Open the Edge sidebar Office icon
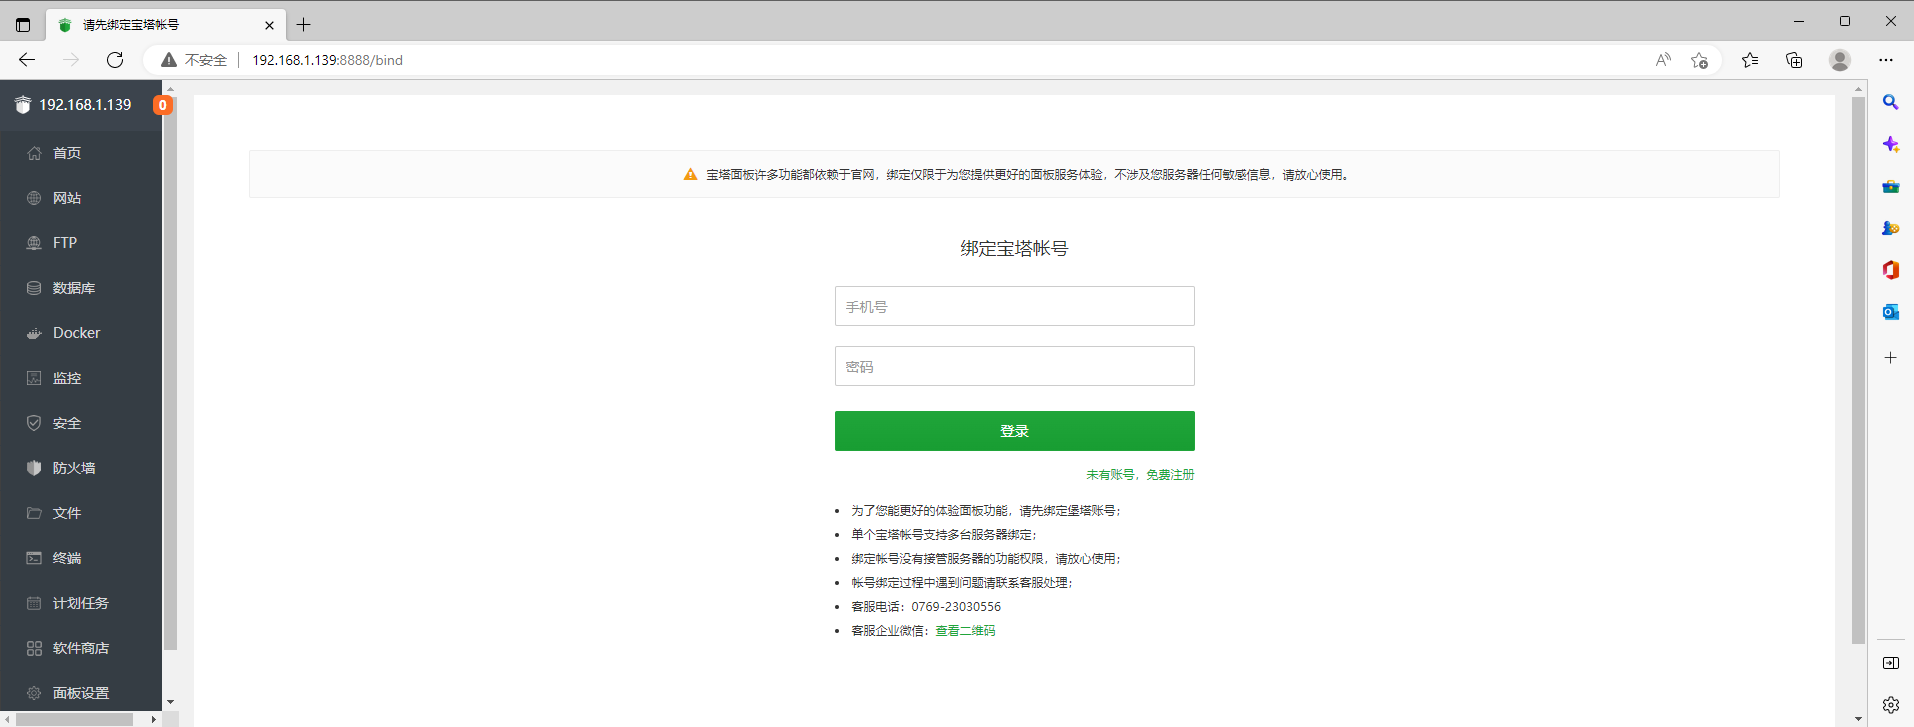The width and height of the screenshot is (1914, 727). [1890, 270]
